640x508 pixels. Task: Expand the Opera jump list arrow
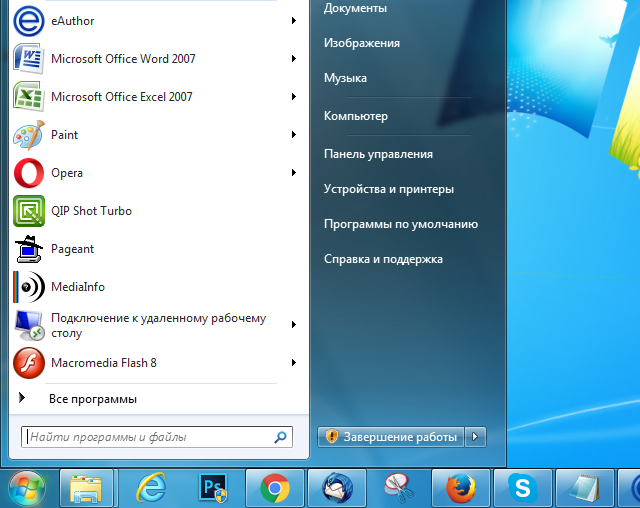click(x=293, y=173)
